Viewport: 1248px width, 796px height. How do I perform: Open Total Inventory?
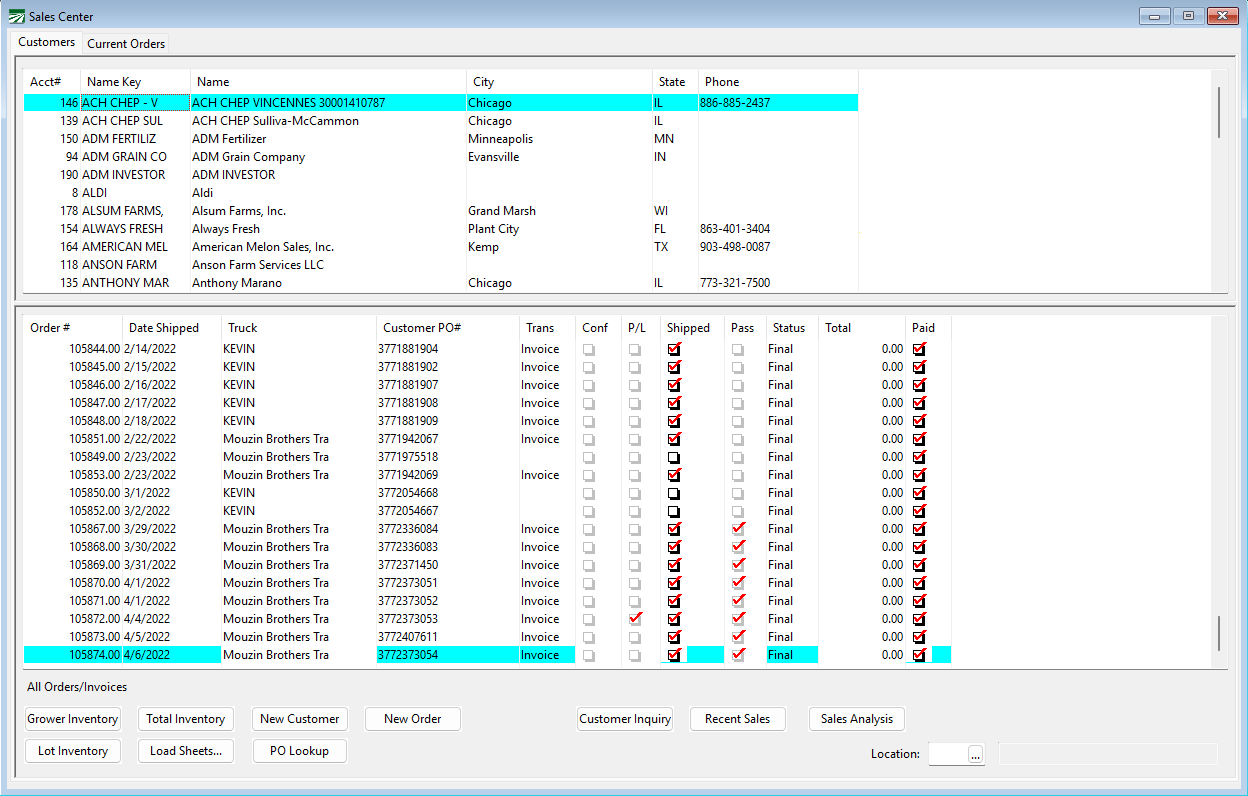186,719
